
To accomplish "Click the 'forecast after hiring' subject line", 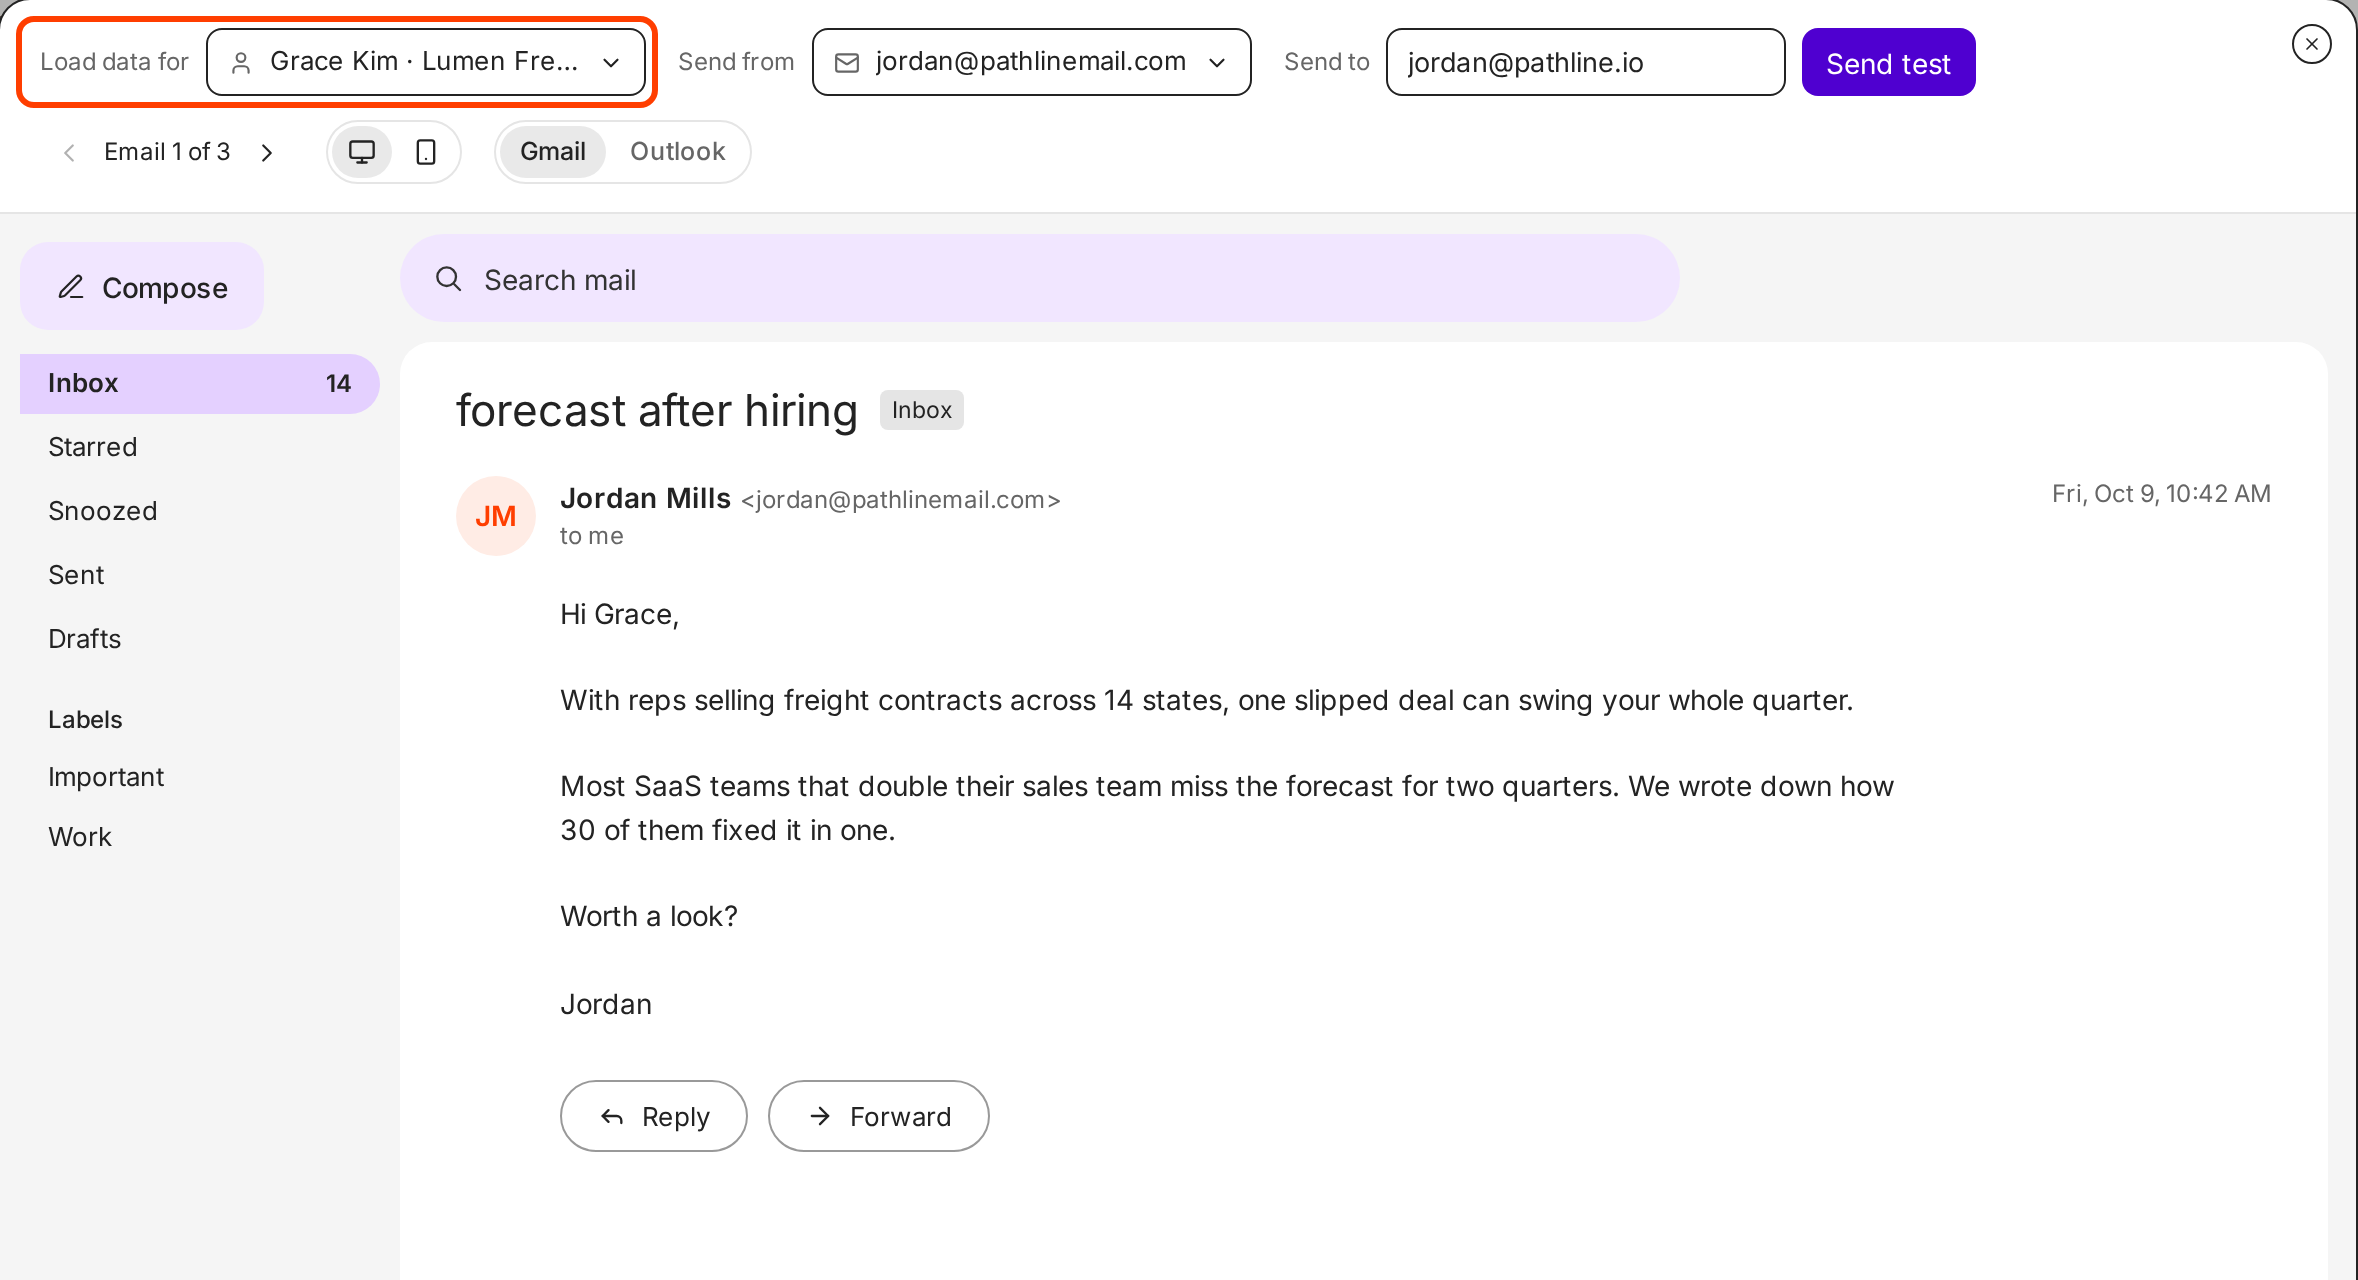I will 657,411.
